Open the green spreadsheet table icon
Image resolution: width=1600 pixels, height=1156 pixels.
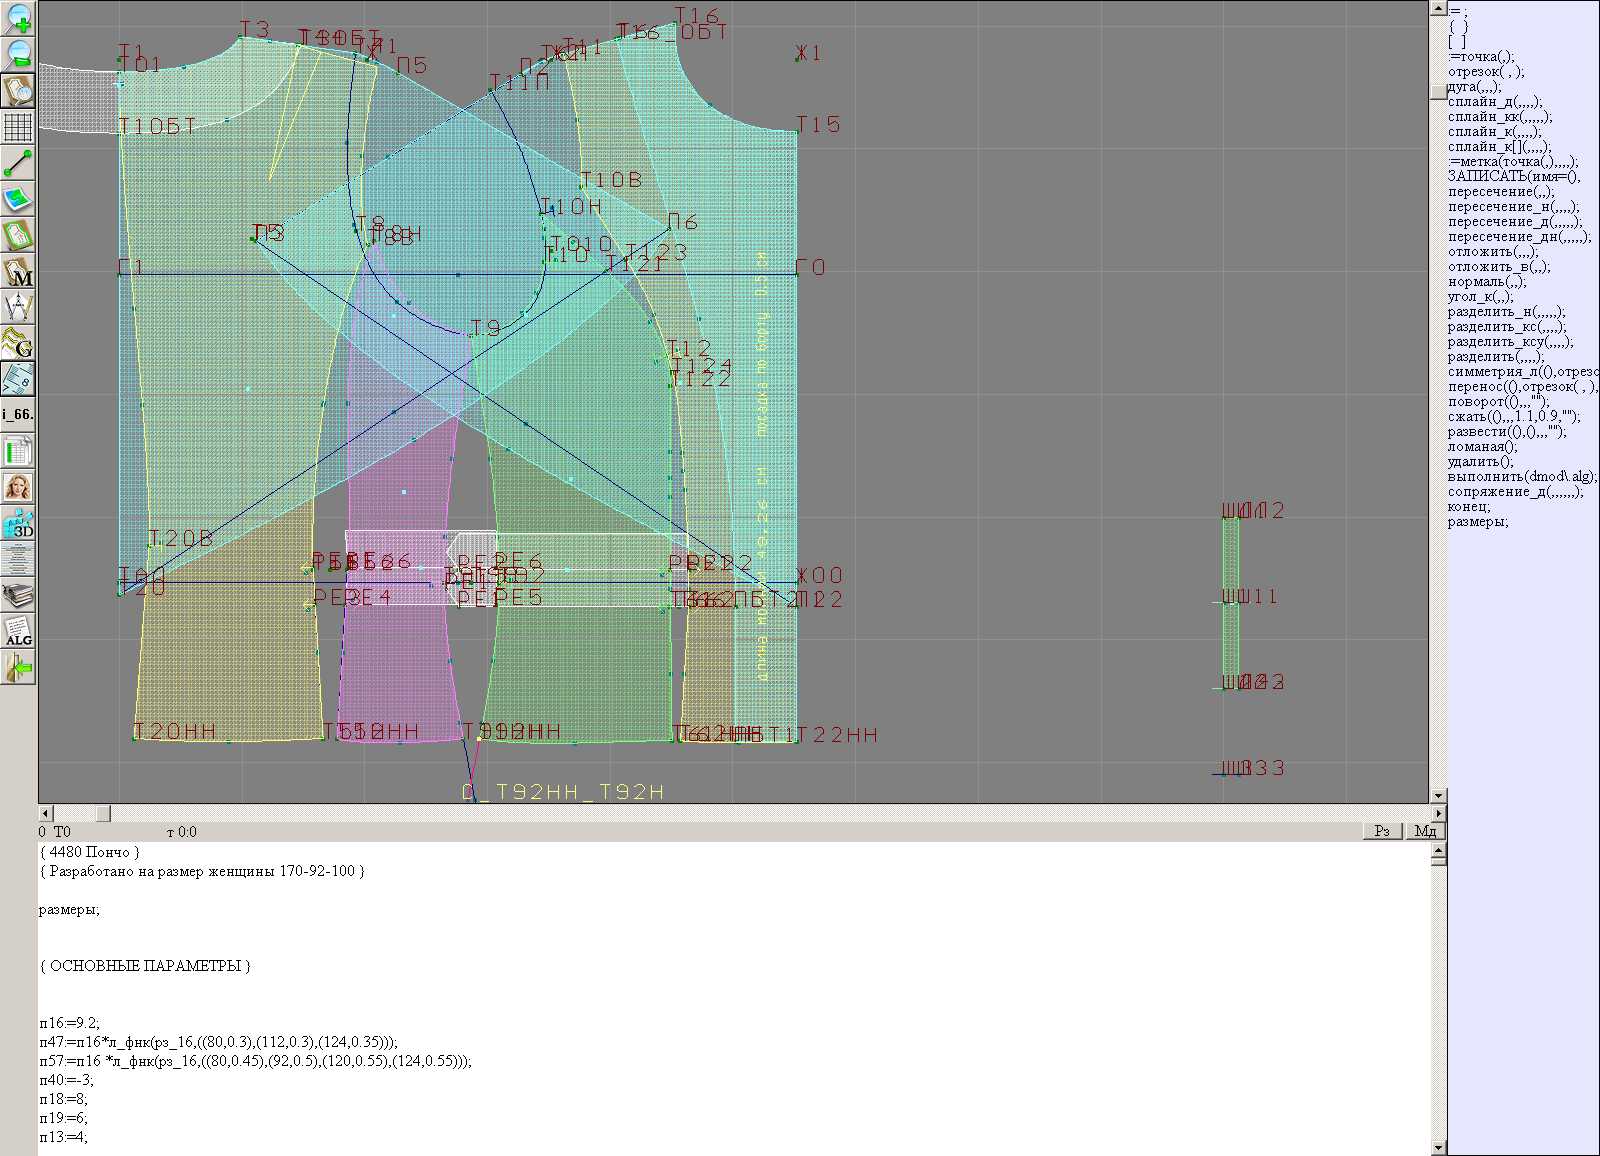(18, 451)
